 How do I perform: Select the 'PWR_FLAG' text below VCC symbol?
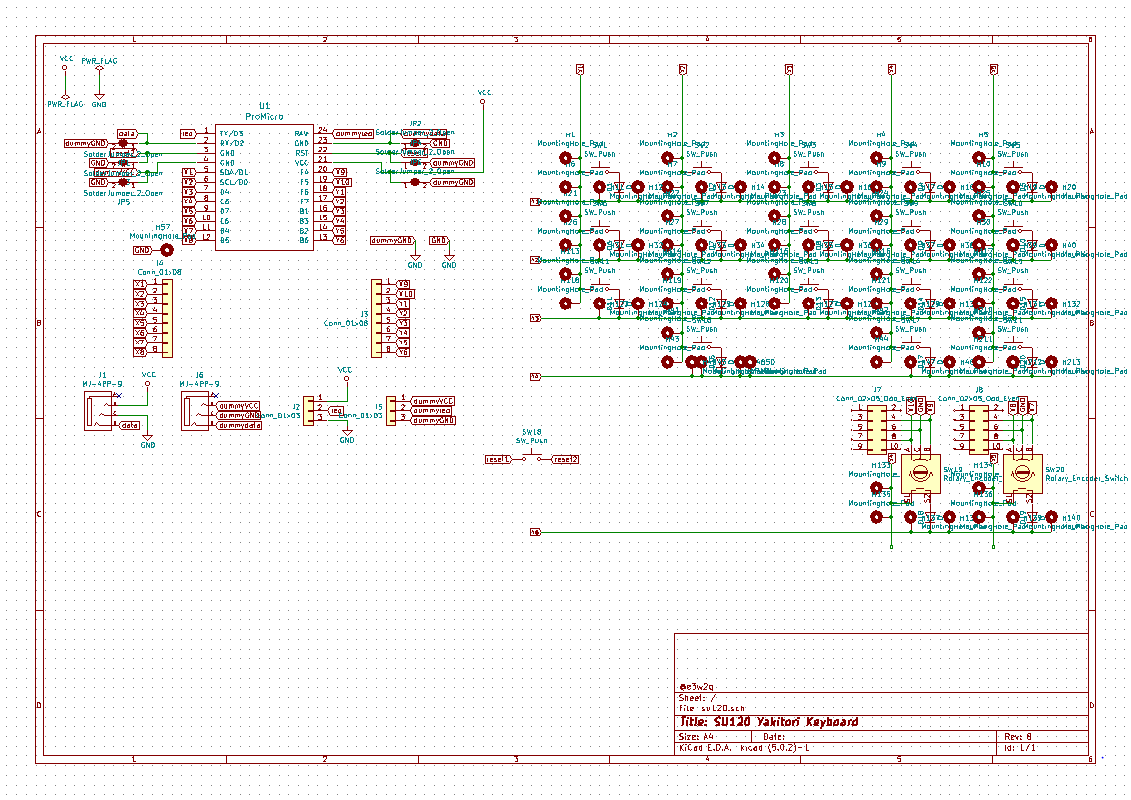pyautogui.click(x=66, y=104)
